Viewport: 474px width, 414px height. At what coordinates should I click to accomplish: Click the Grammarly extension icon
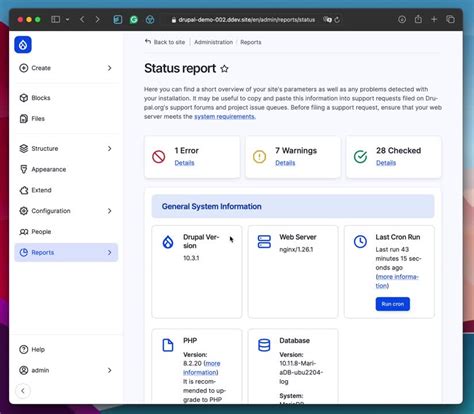pos(134,20)
